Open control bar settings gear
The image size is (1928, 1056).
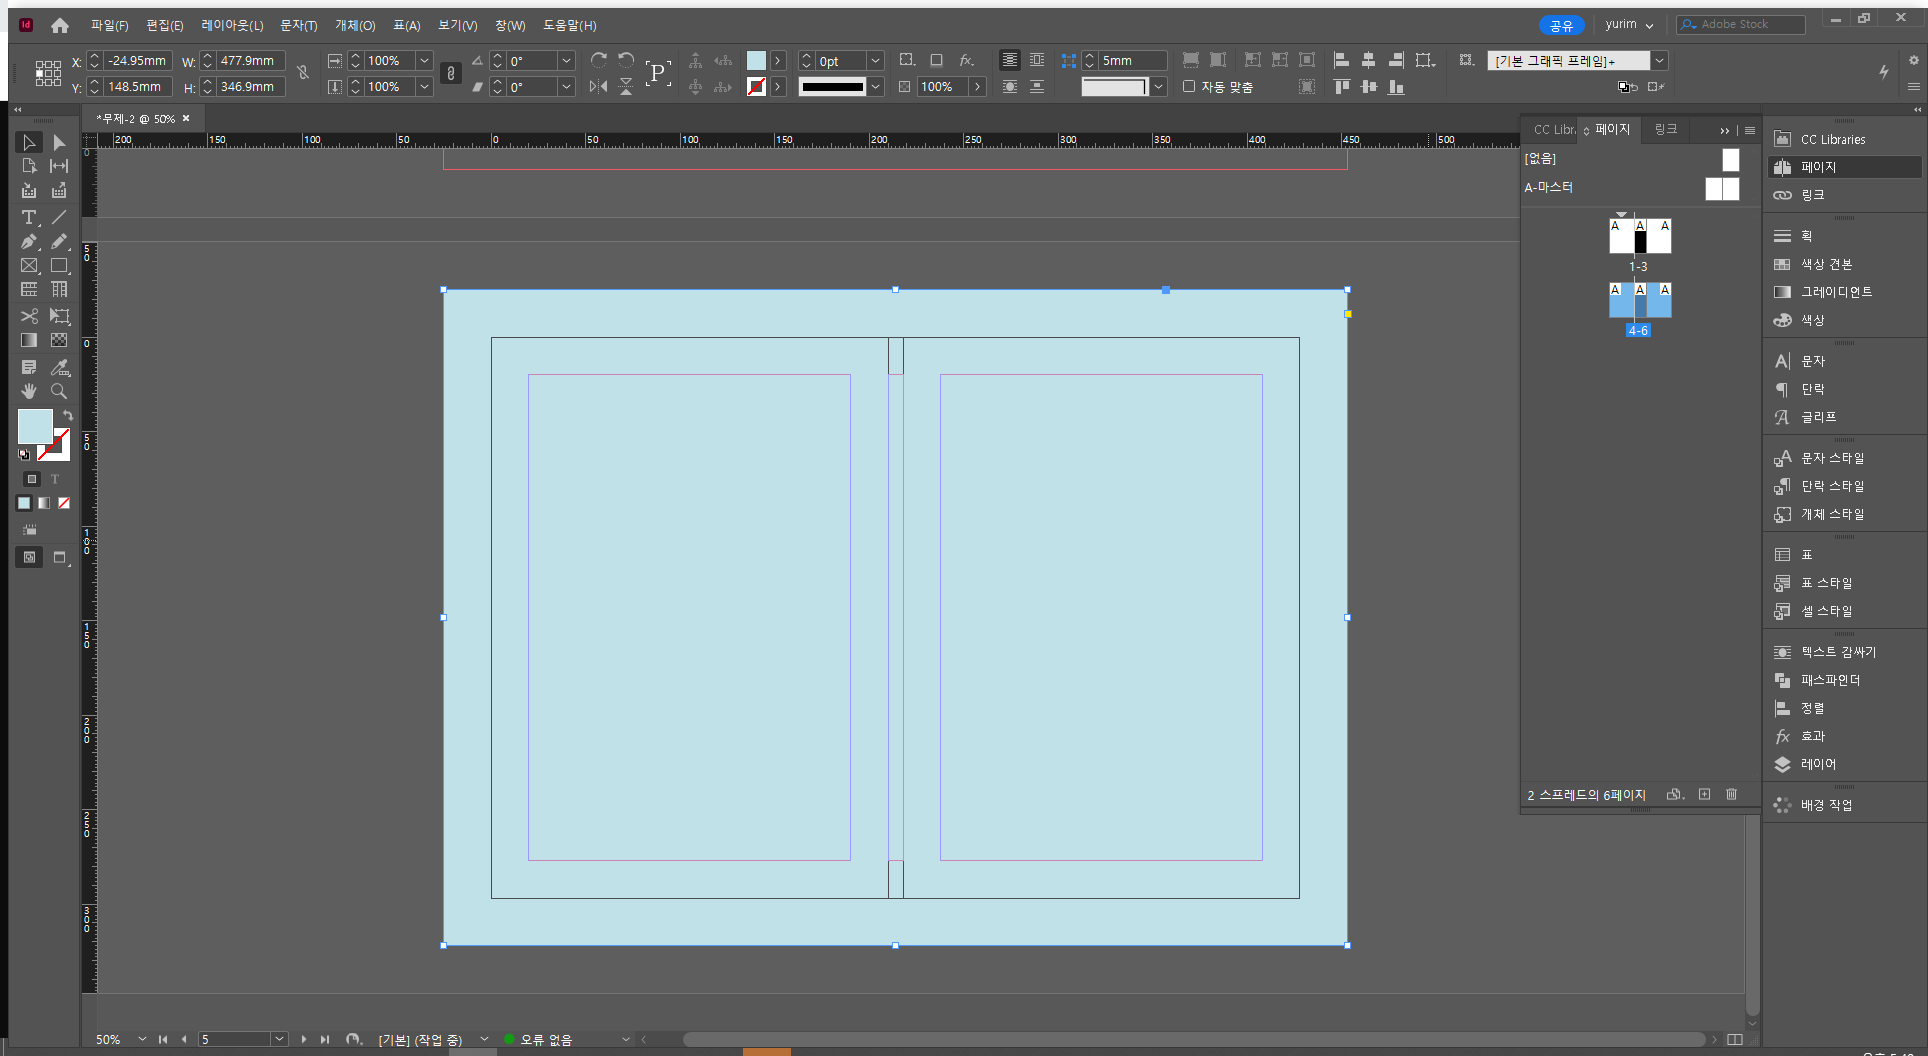coord(1913,60)
